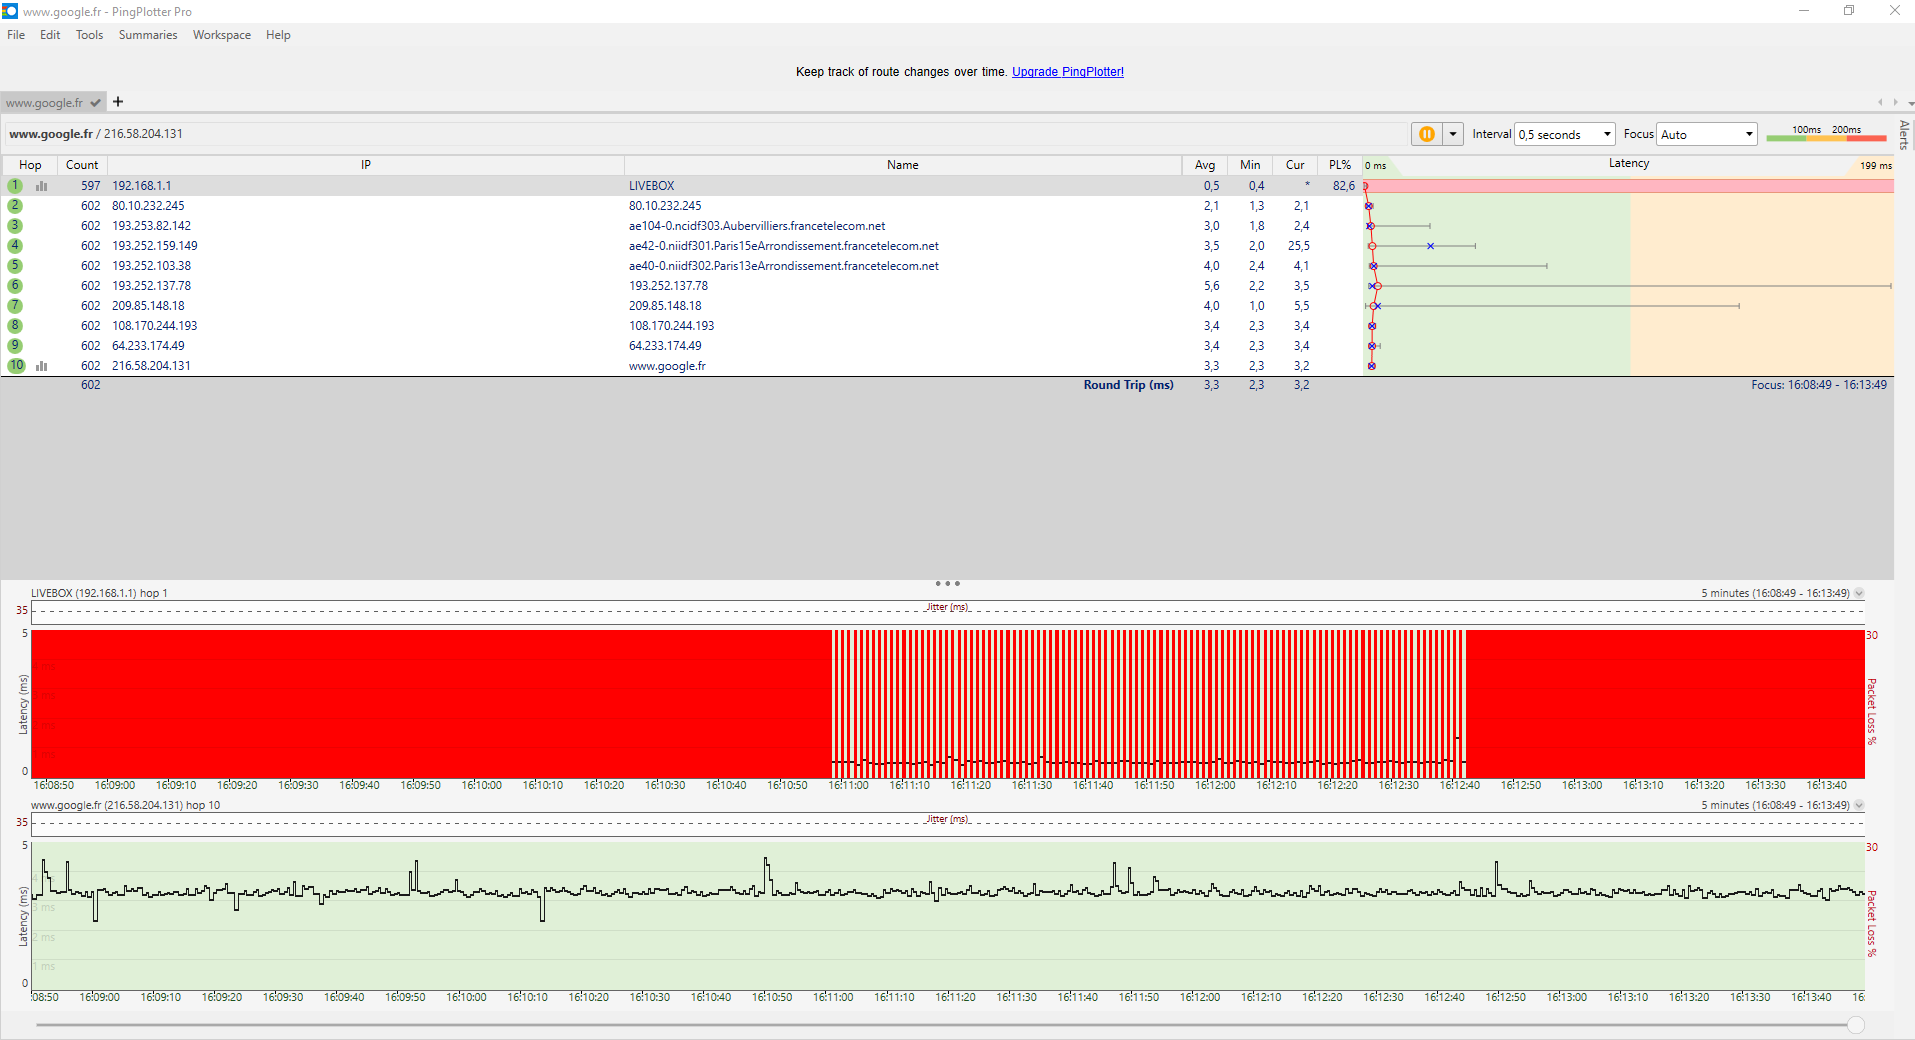Click the plus icon to add a new target tab
The height and width of the screenshot is (1040, 1915).
click(118, 102)
